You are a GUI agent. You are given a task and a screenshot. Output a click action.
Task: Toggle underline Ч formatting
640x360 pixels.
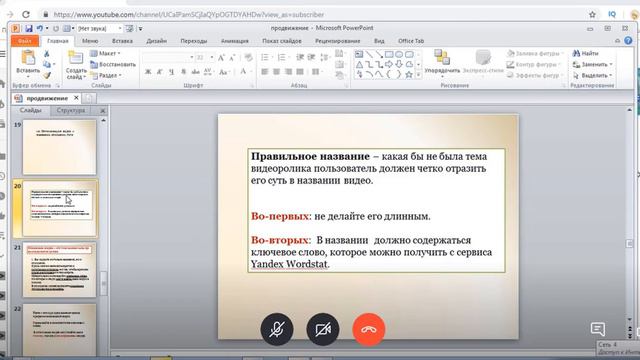point(171,72)
